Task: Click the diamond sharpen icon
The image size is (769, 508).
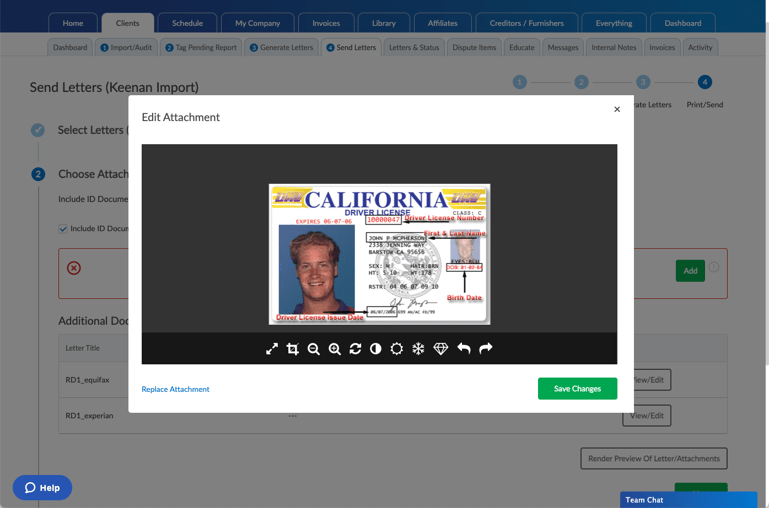Action: coord(441,349)
